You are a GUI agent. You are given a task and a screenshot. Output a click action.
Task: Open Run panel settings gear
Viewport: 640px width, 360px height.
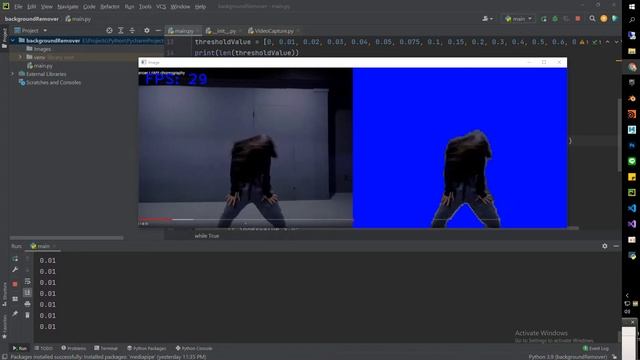[x=604, y=246]
